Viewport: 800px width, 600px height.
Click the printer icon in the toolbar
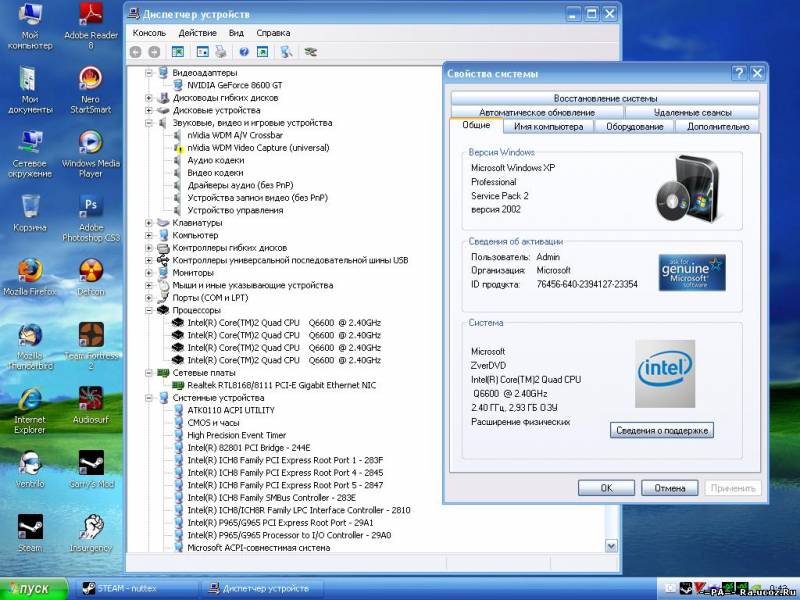coord(221,52)
